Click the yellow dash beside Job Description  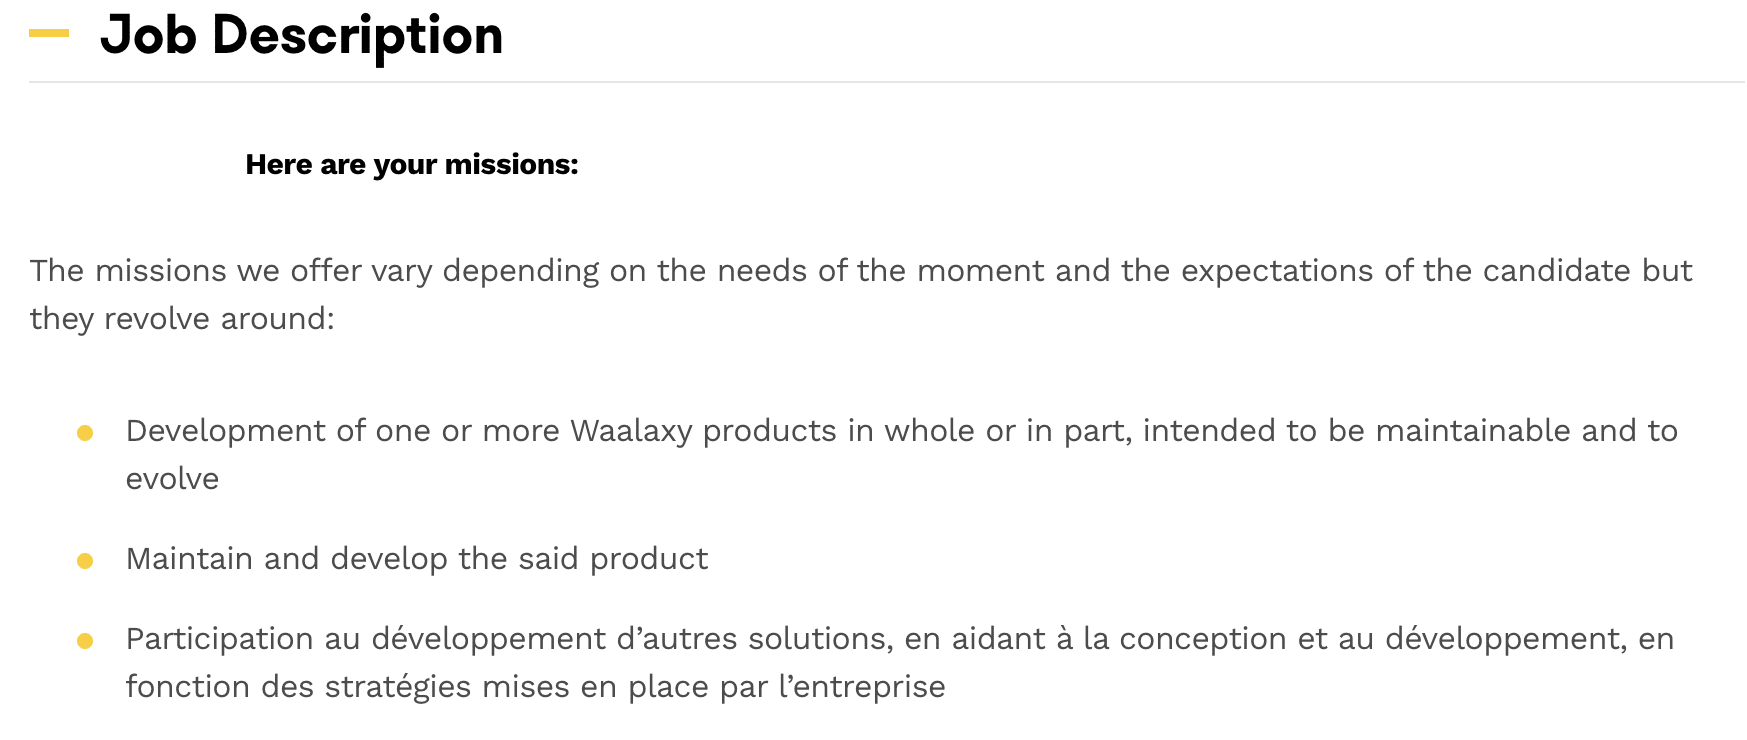(49, 34)
